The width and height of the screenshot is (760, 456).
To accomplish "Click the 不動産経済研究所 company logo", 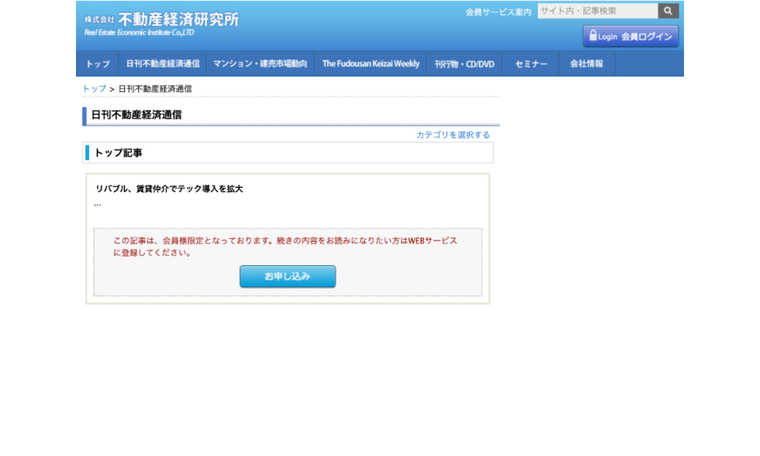I will click(161, 23).
